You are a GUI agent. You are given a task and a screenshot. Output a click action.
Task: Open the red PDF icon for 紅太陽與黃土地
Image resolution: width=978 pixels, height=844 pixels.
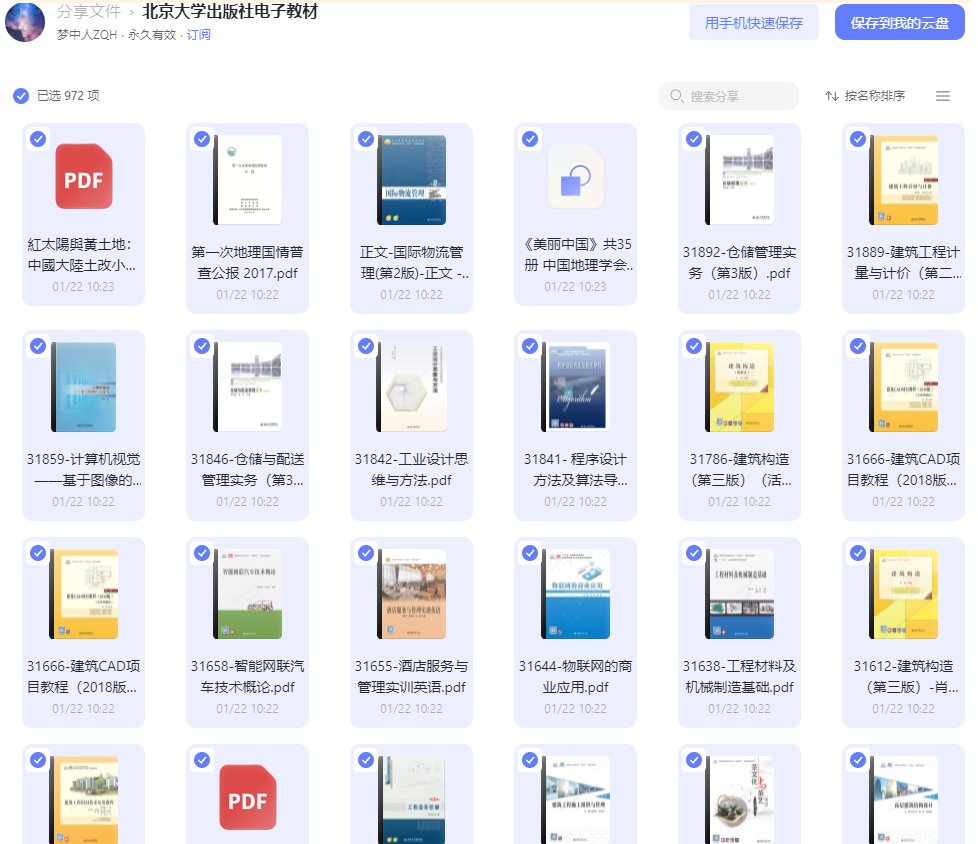click(x=84, y=177)
